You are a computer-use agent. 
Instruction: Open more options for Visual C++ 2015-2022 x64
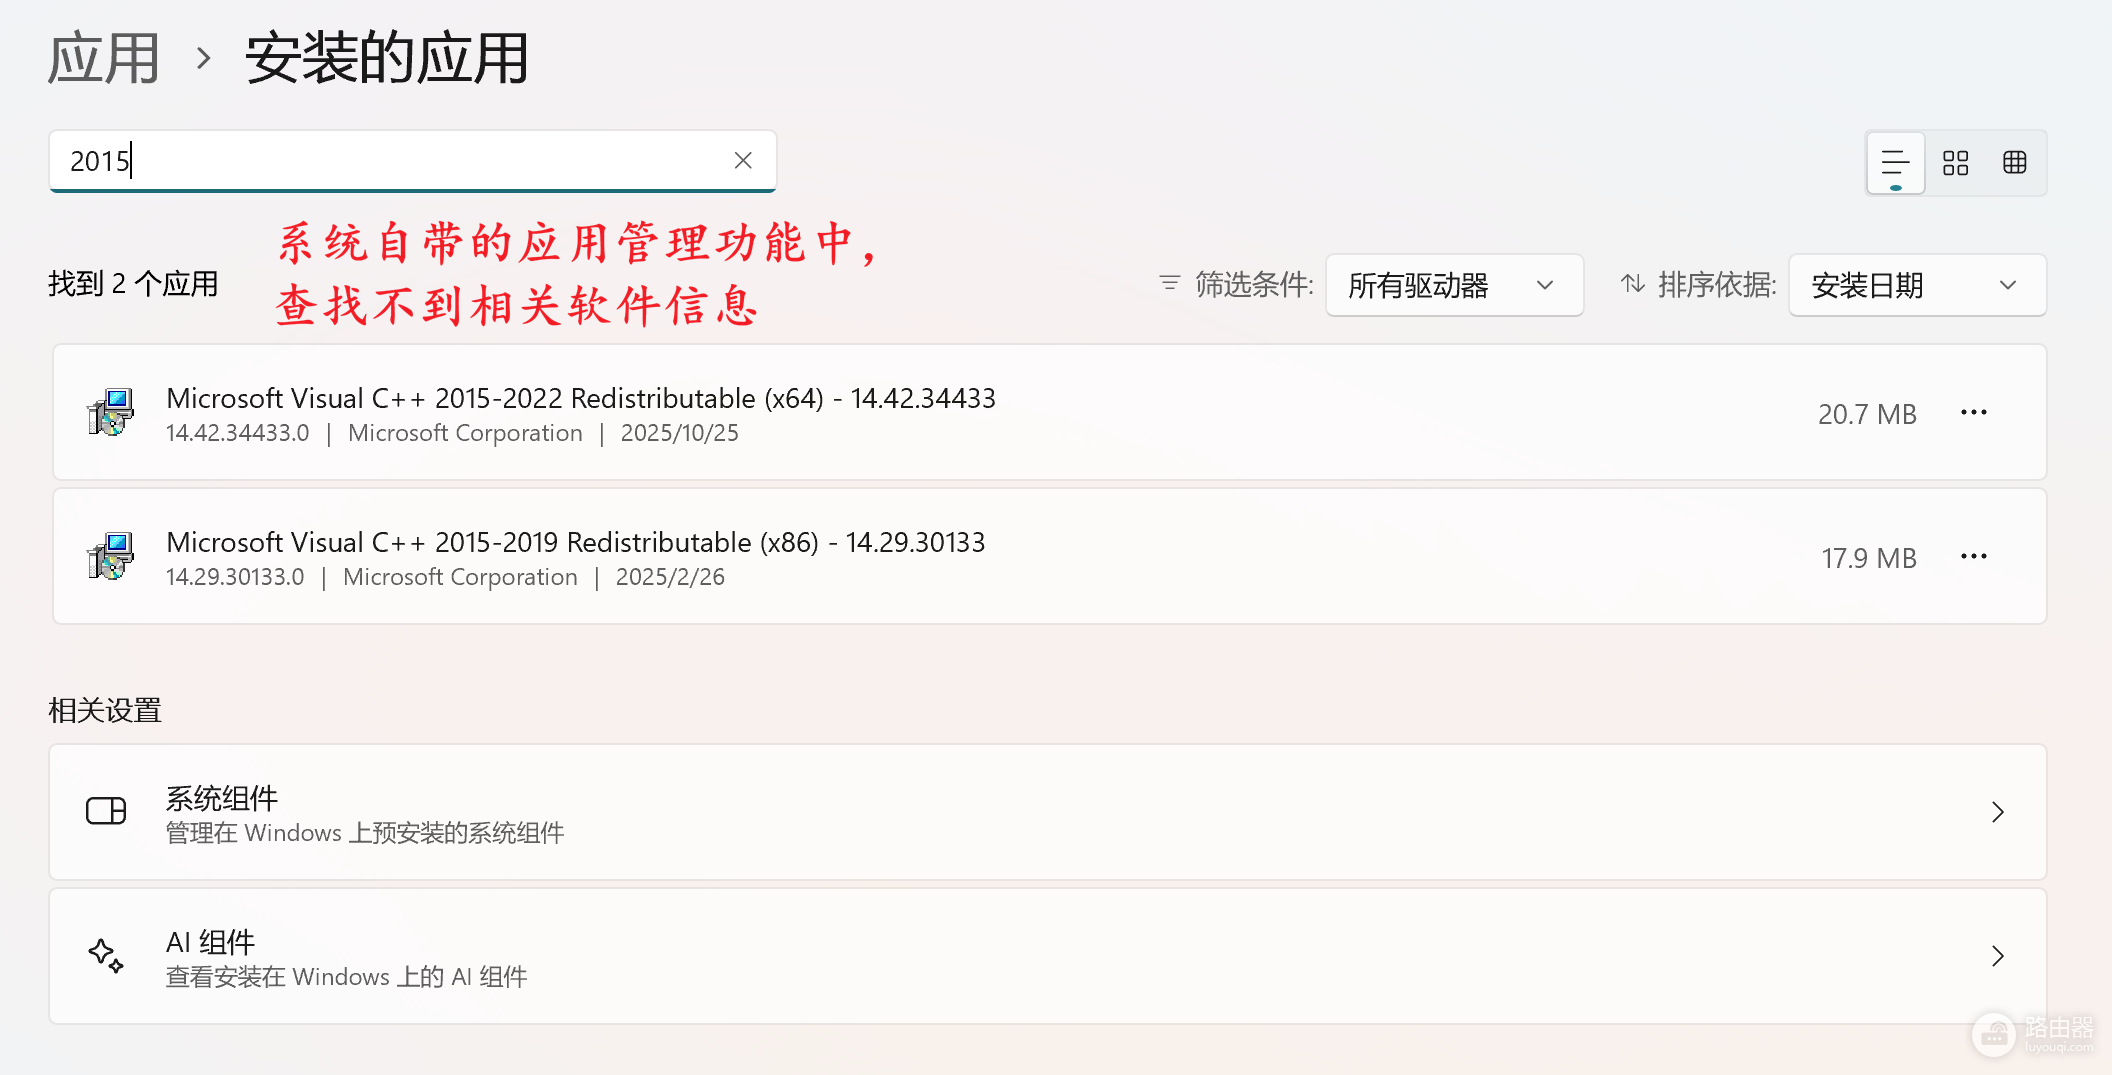(x=1973, y=413)
